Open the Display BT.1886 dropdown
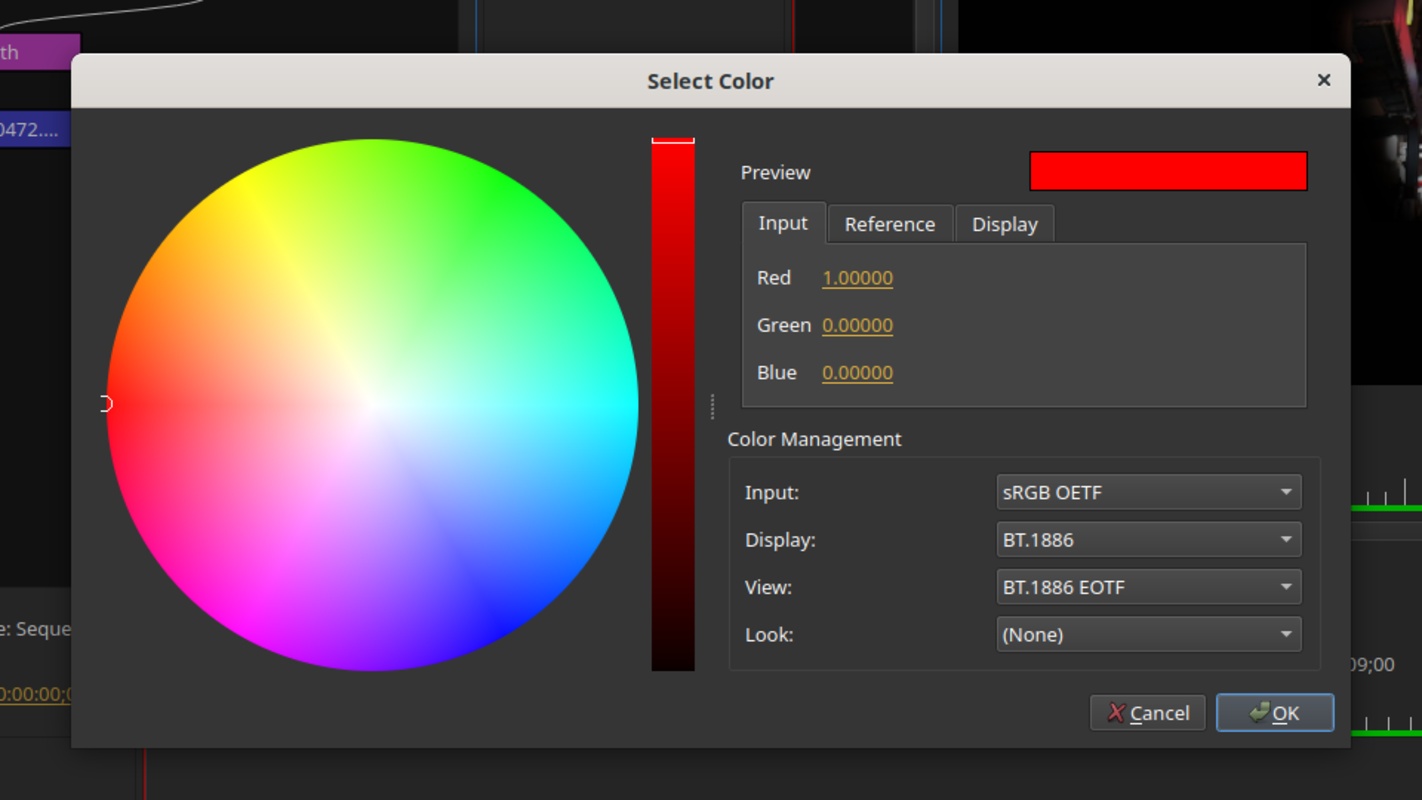1422x800 pixels. tap(1149, 540)
